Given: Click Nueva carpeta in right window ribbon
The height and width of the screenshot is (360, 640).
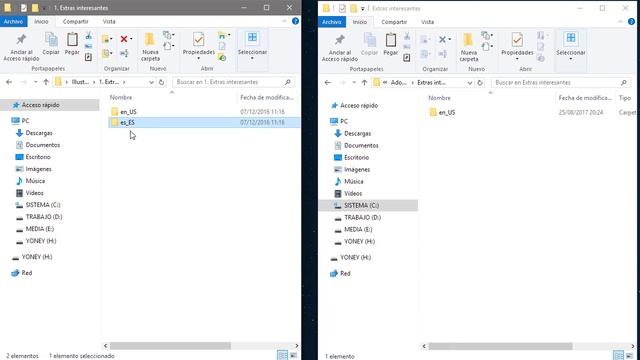Looking at the screenshot, I should (x=469, y=47).
